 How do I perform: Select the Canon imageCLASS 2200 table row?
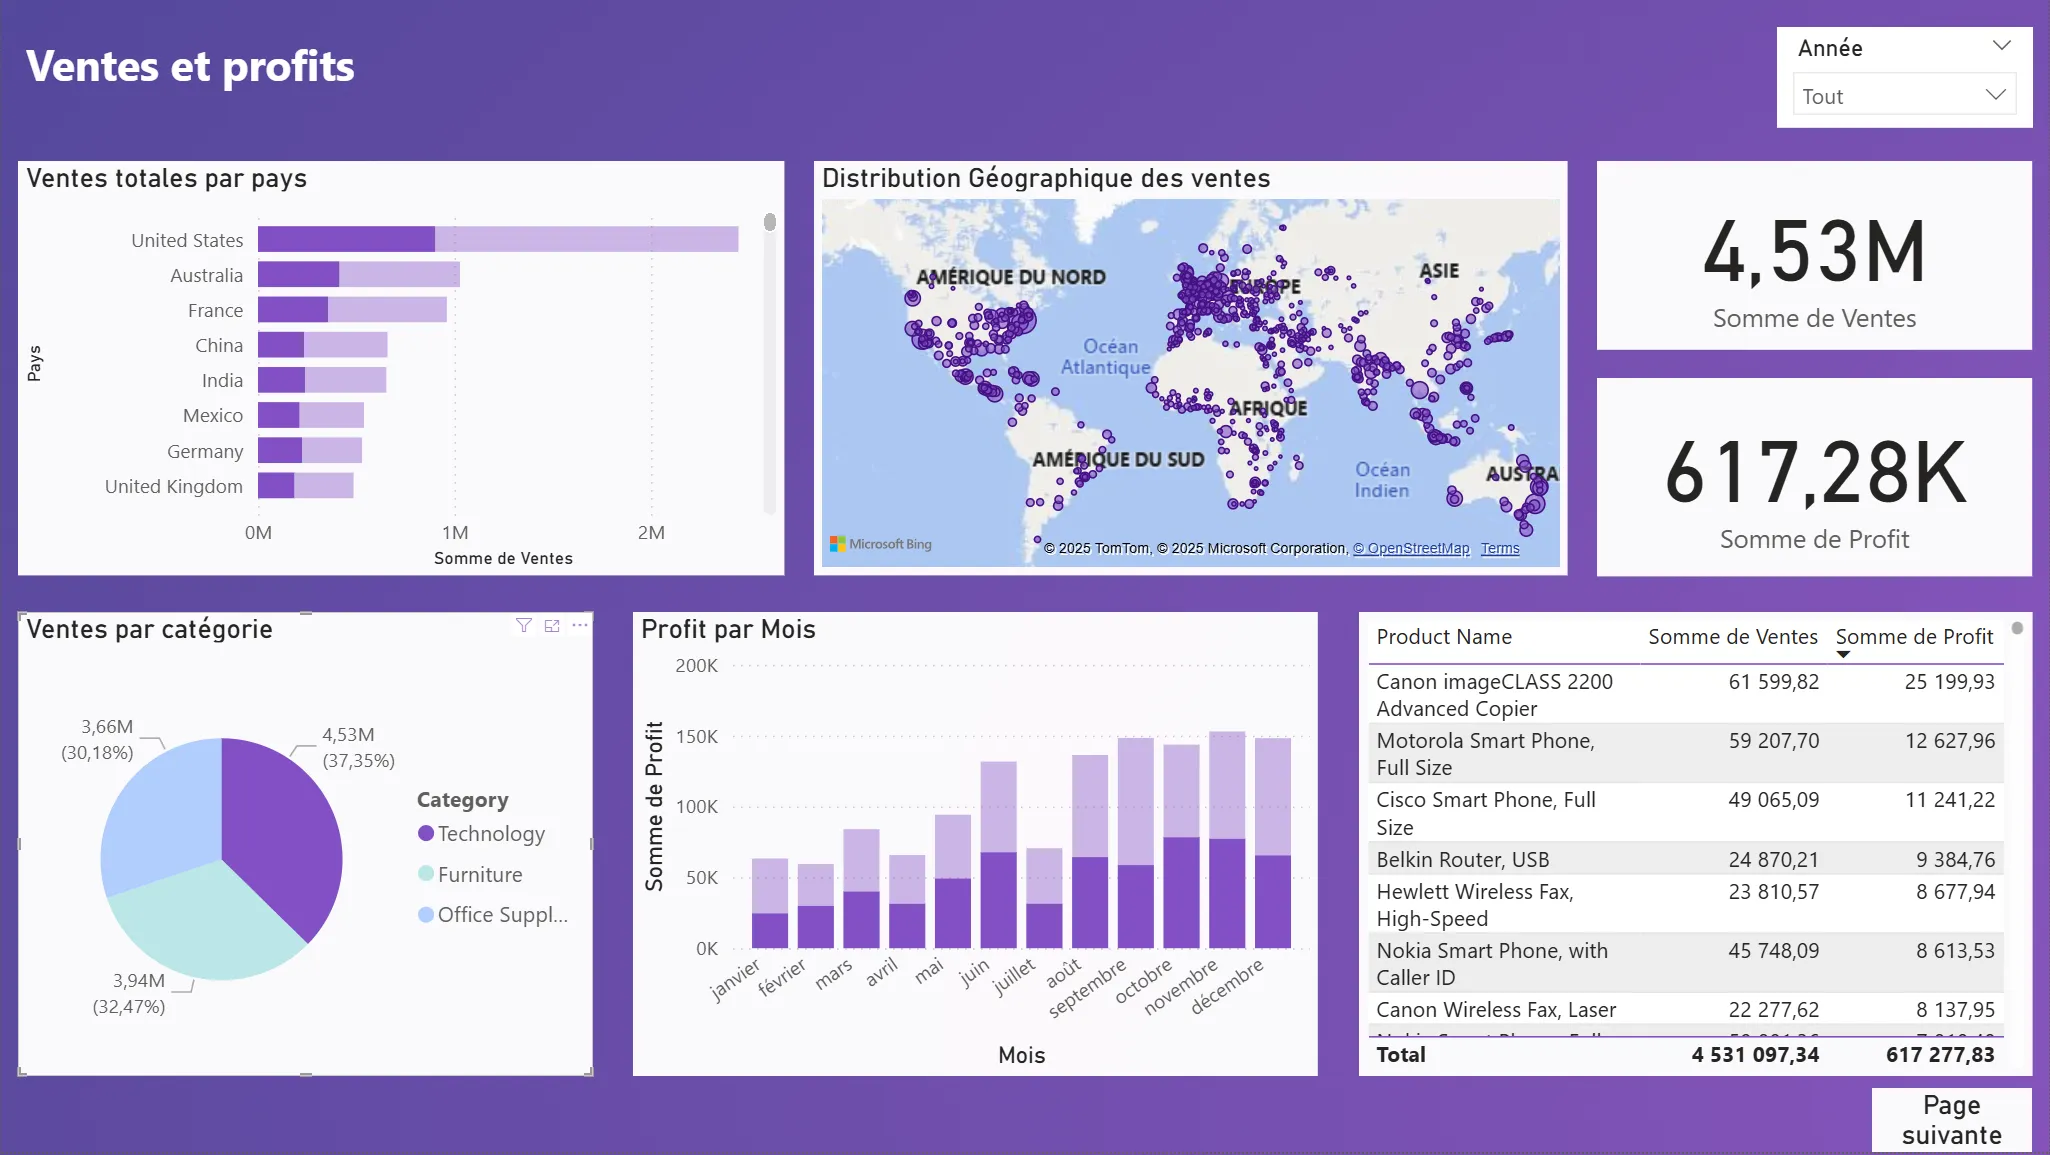(x=1494, y=695)
